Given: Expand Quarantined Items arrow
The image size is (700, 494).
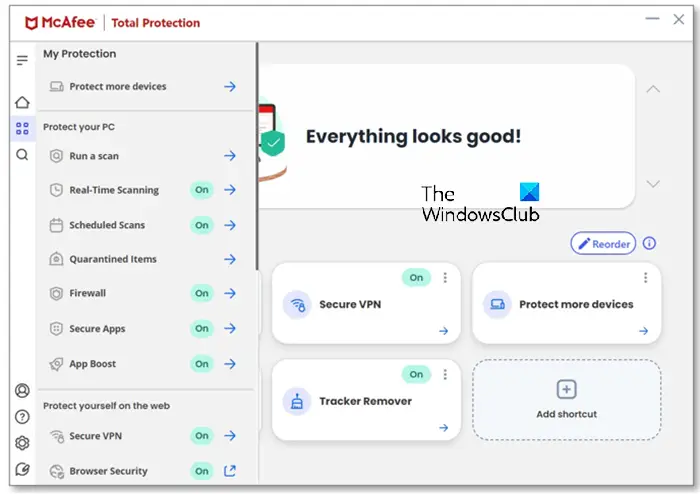Looking at the screenshot, I should (x=230, y=259).
